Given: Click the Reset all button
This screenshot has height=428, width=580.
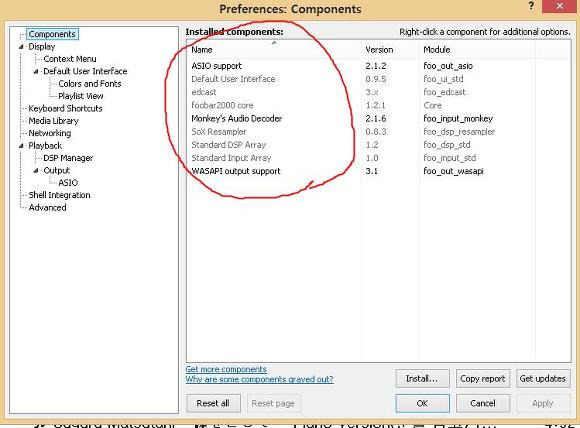Looking at the screenshot, I should click(x=213, y=403).
